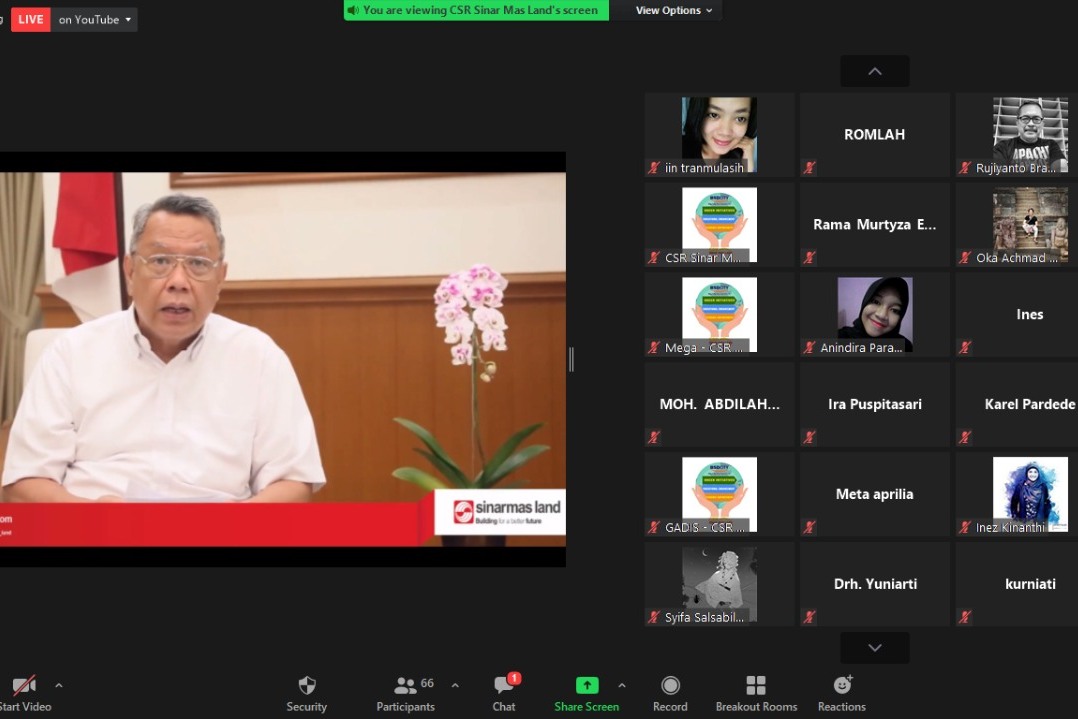Toggle Start Video camera on
This screenshot has height=719, width=1078.
tap(24, 686)
